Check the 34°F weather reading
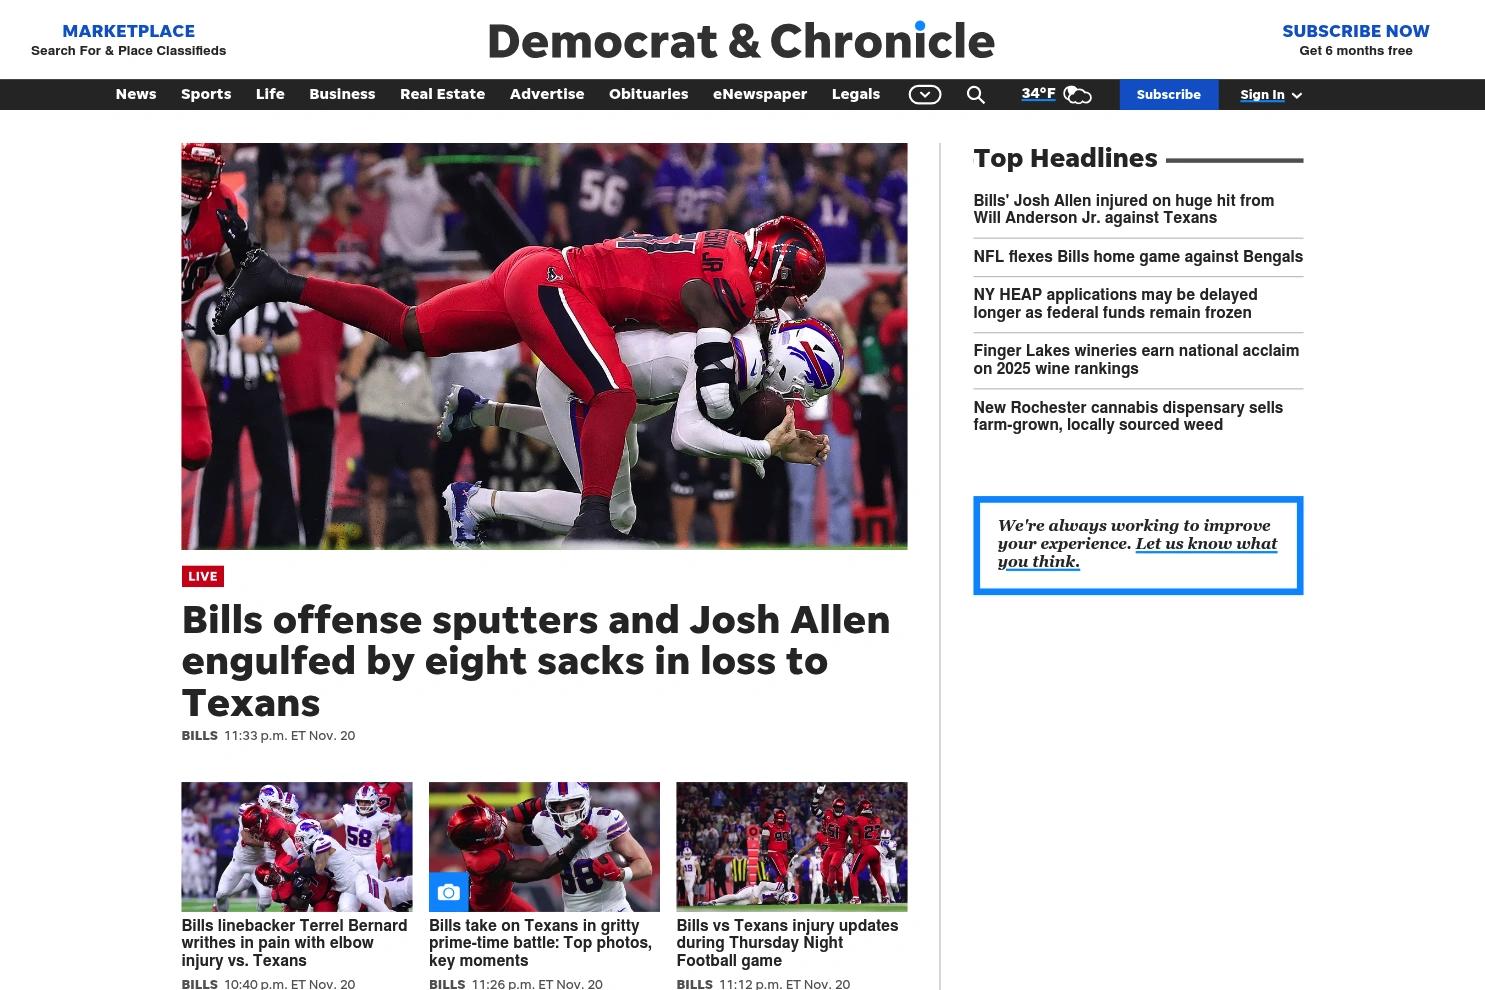 [1038, 94]
